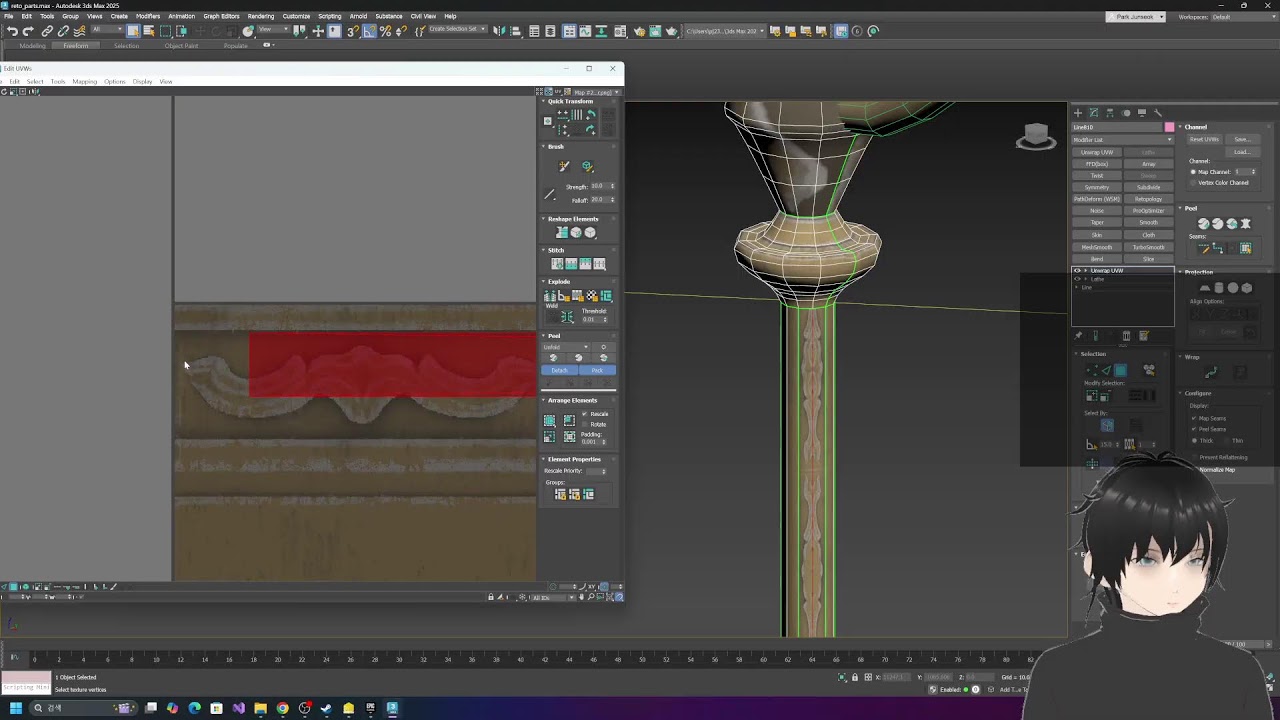1280x720 pixels.
Task: Click the pink object color swatch
Action: click(x=1169, y=128)
